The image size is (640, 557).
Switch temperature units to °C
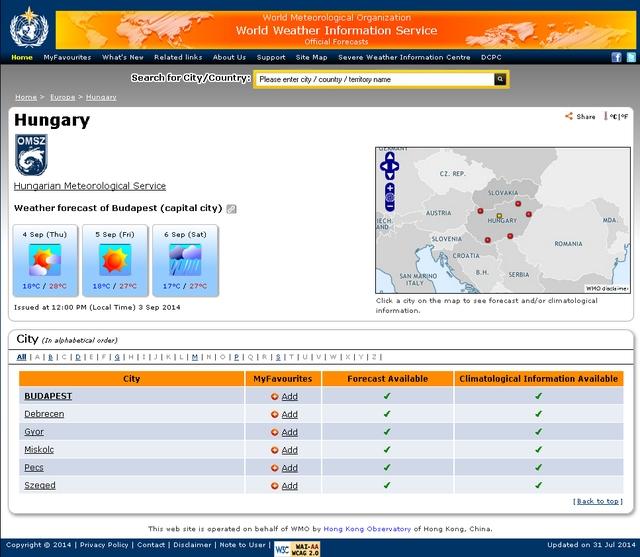click(613, 117)
